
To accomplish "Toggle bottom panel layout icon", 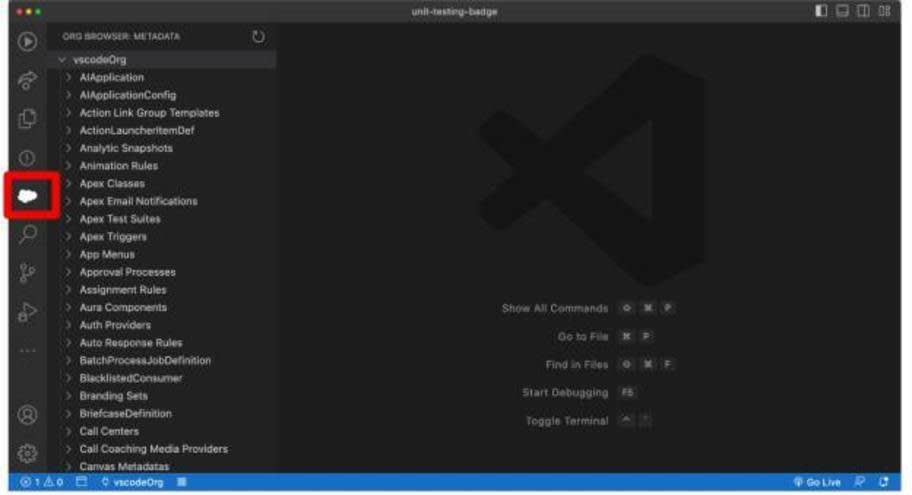I will [x=842, y=11].
